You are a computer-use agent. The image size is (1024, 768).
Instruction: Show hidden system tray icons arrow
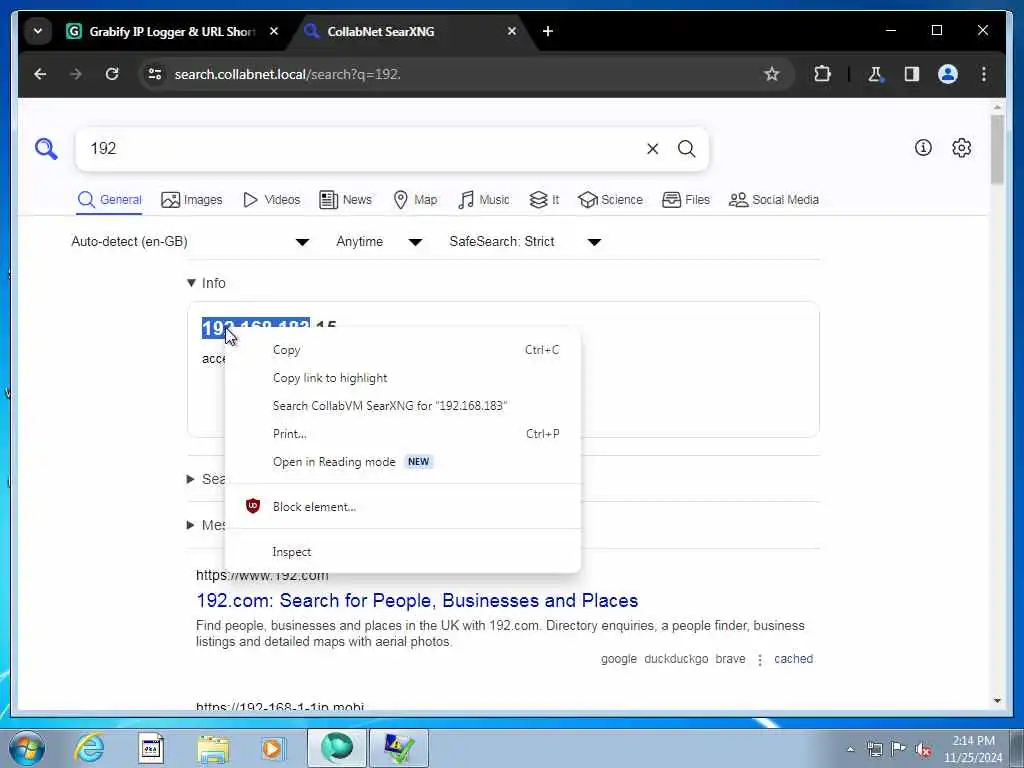tap(850, 749)
